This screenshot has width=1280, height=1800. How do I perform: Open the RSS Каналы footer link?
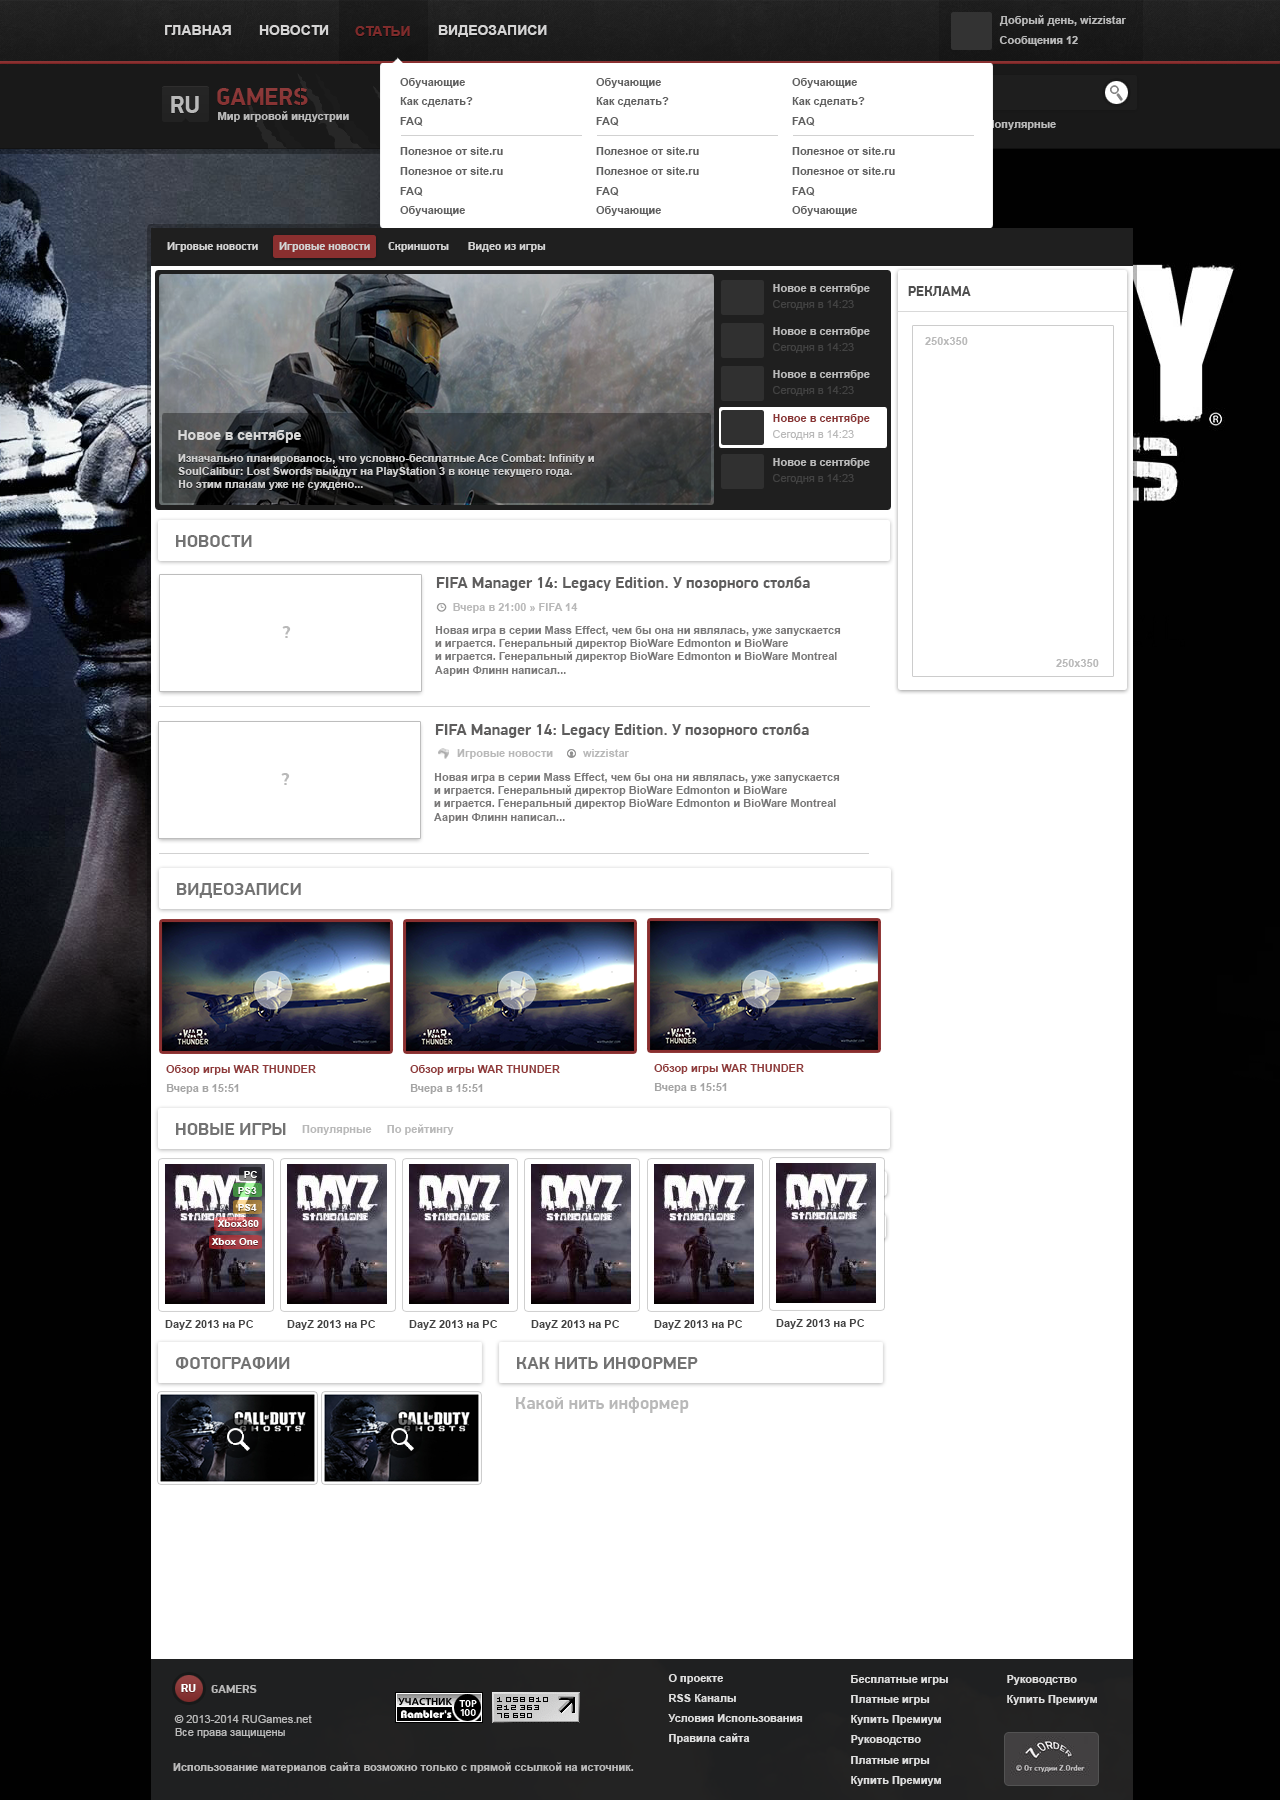click(702, 1698)
